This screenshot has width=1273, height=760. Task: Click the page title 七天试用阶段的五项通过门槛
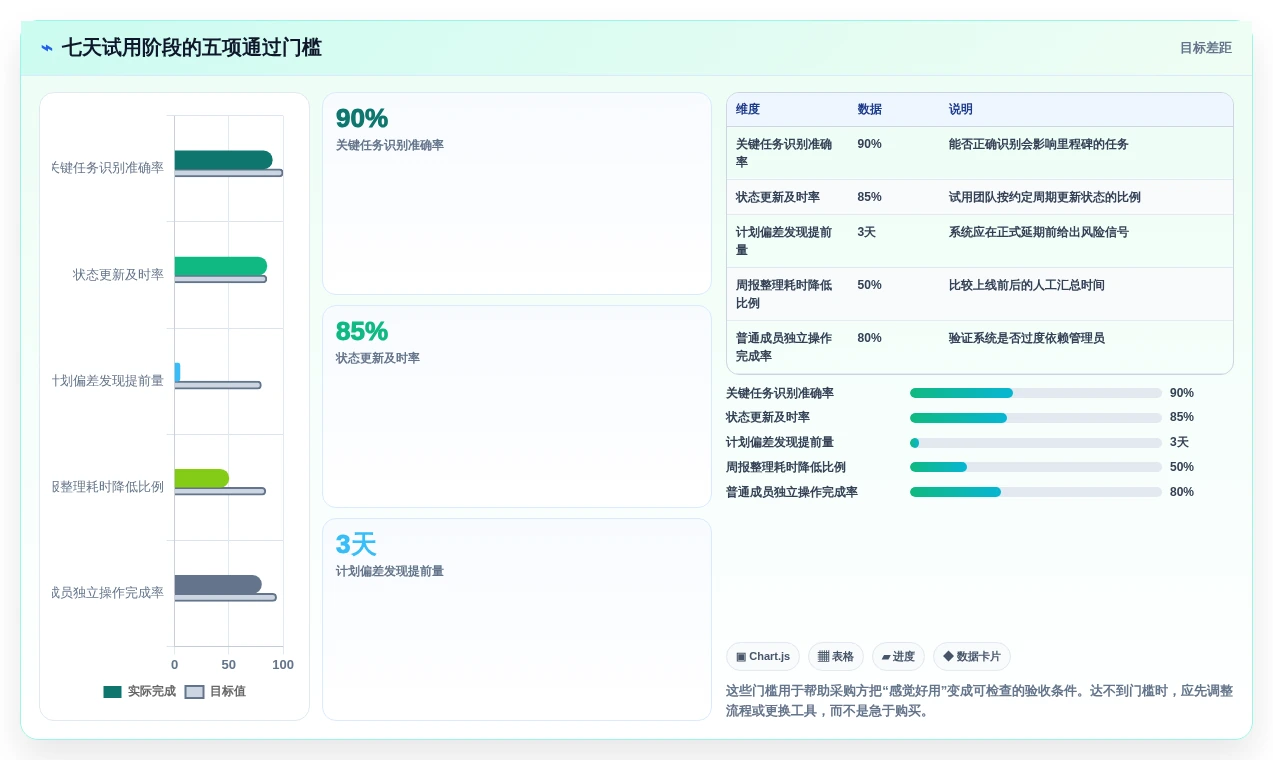click(x=192, y=48)
